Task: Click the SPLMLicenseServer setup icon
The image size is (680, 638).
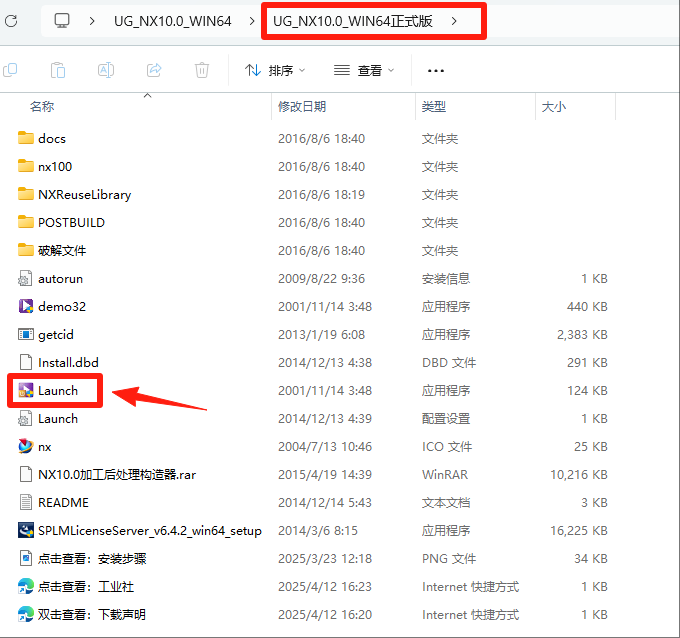Action: point(26,530)
